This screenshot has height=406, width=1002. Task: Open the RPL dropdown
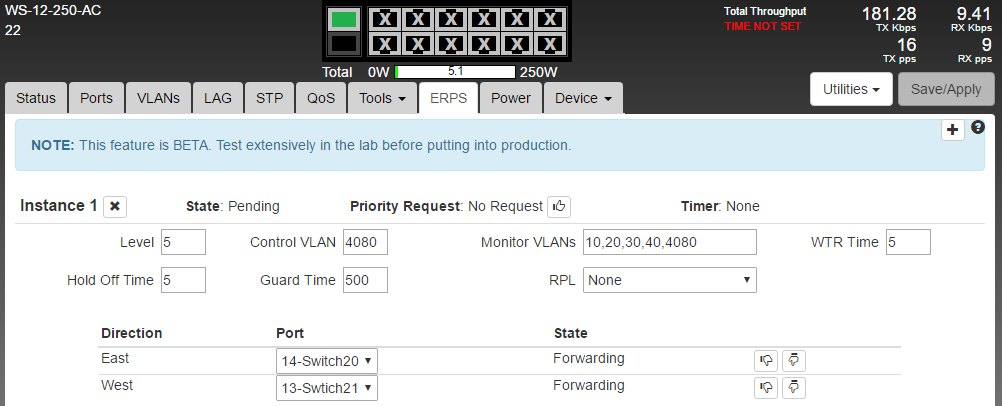[x=670, y=280]
